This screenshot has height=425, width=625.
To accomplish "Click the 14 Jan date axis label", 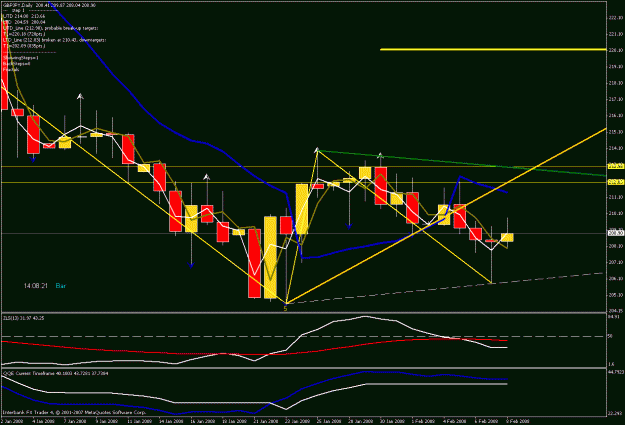I will pos(171,421).
